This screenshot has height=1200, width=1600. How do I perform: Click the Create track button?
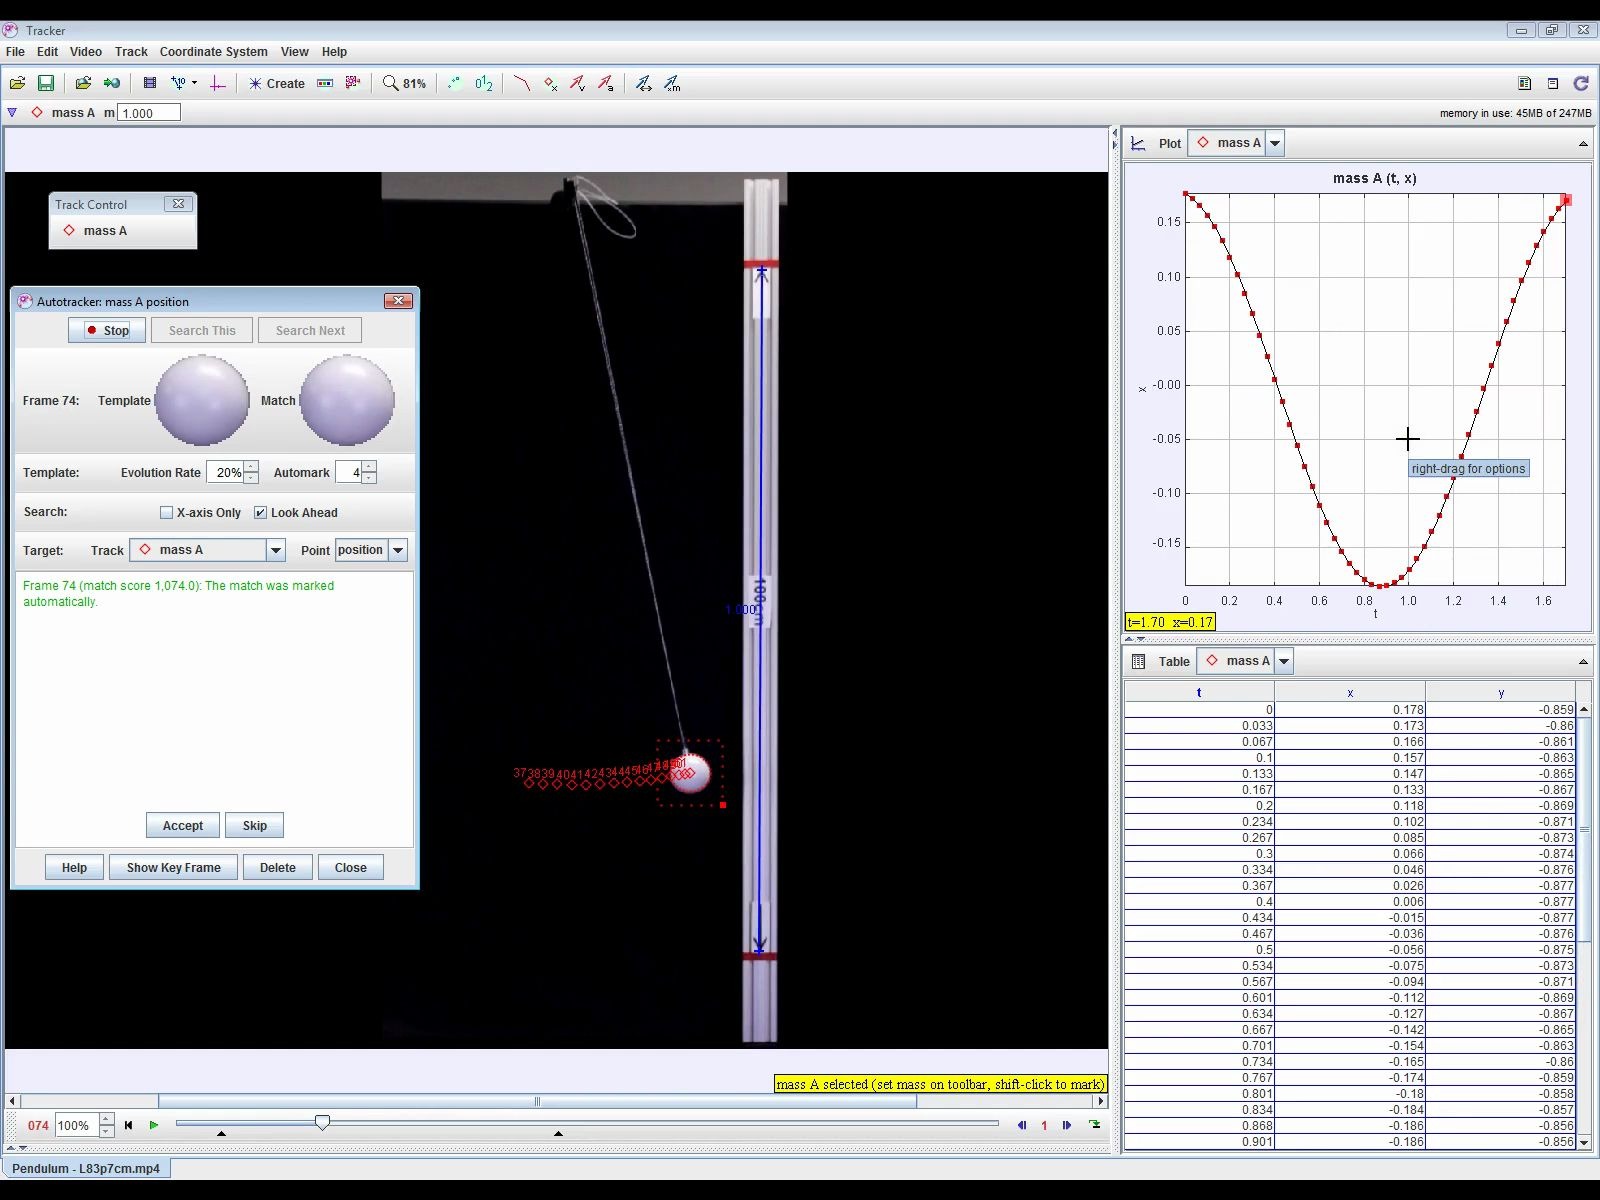[277, 84]
